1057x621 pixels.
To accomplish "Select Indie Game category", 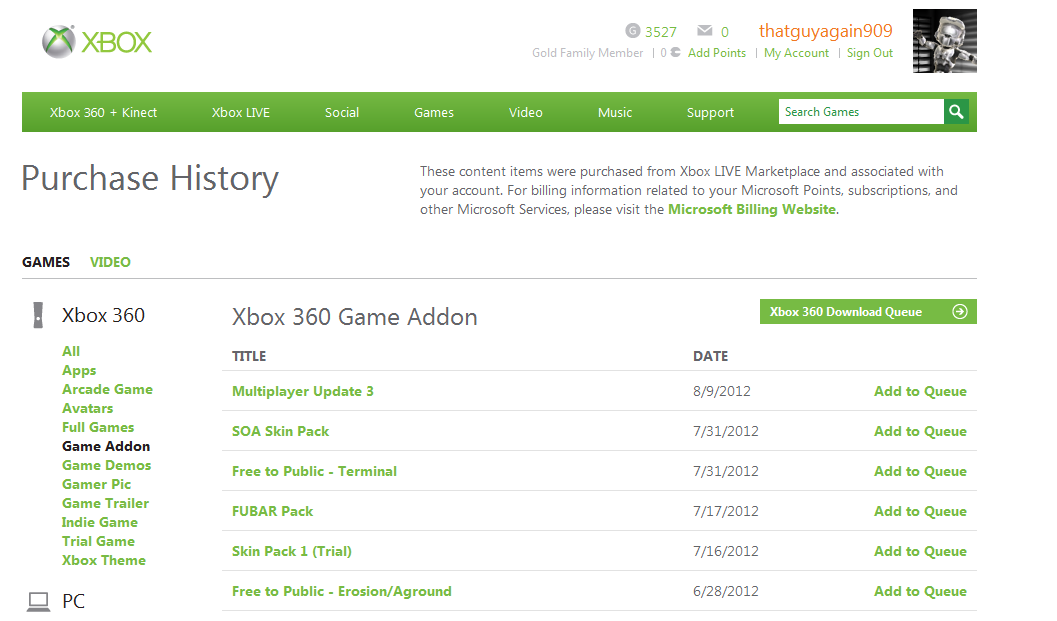I will 100,522.
